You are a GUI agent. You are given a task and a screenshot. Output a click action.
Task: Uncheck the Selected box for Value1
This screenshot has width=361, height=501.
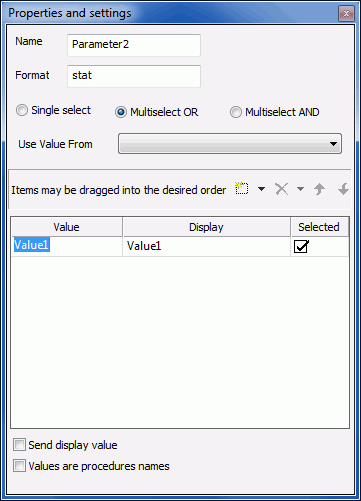pos(301,246)
